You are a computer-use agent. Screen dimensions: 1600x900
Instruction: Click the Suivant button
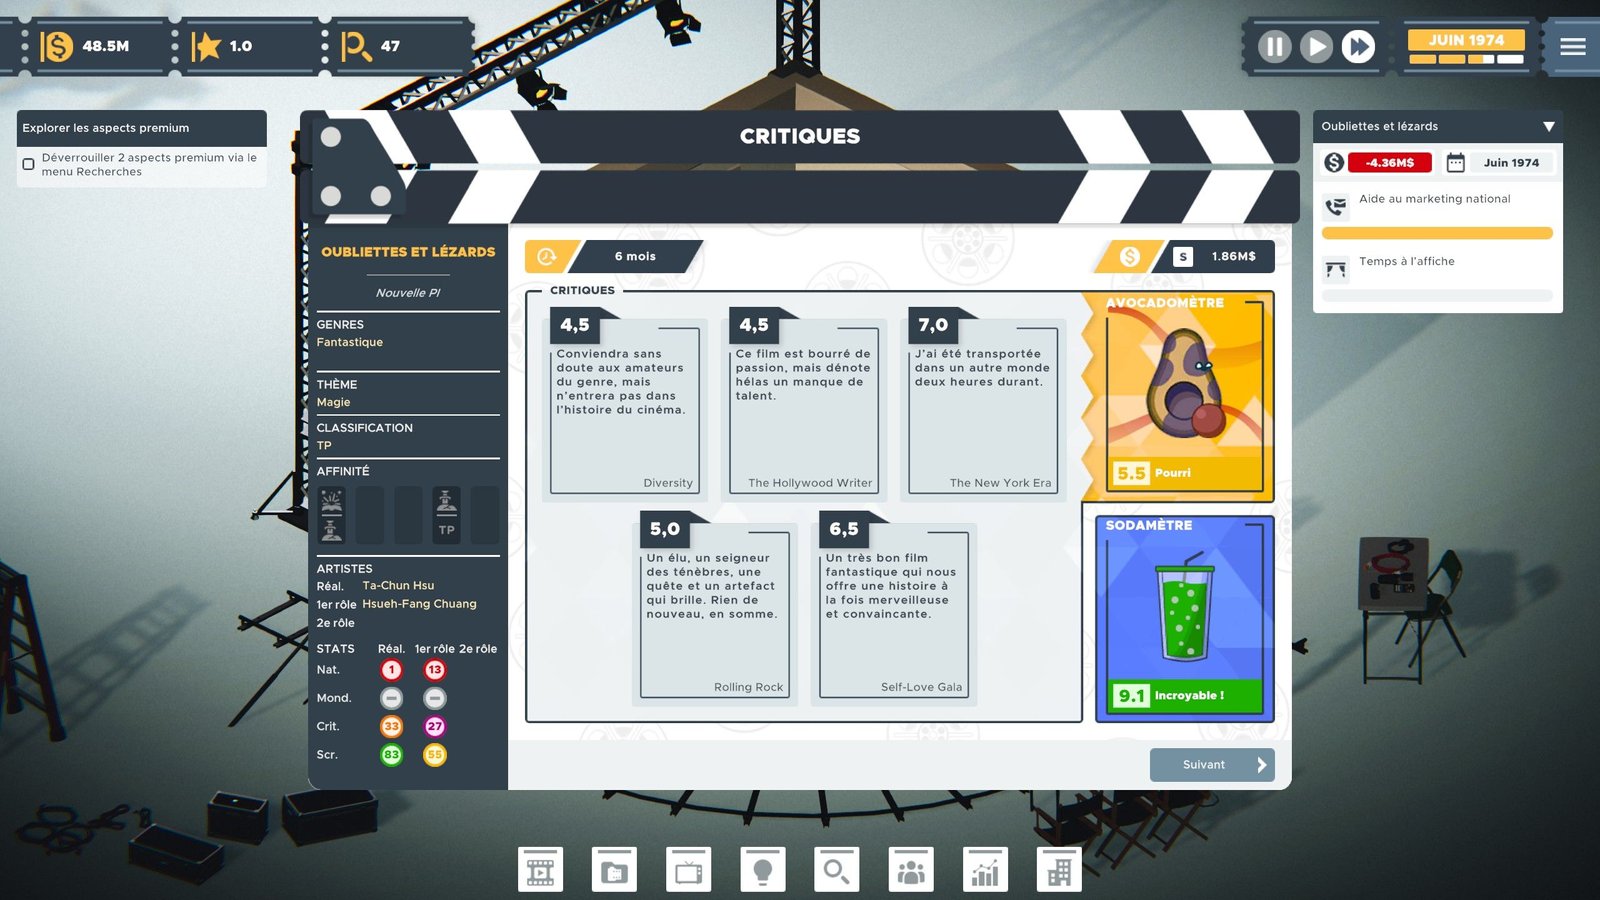pos(1211,765)
